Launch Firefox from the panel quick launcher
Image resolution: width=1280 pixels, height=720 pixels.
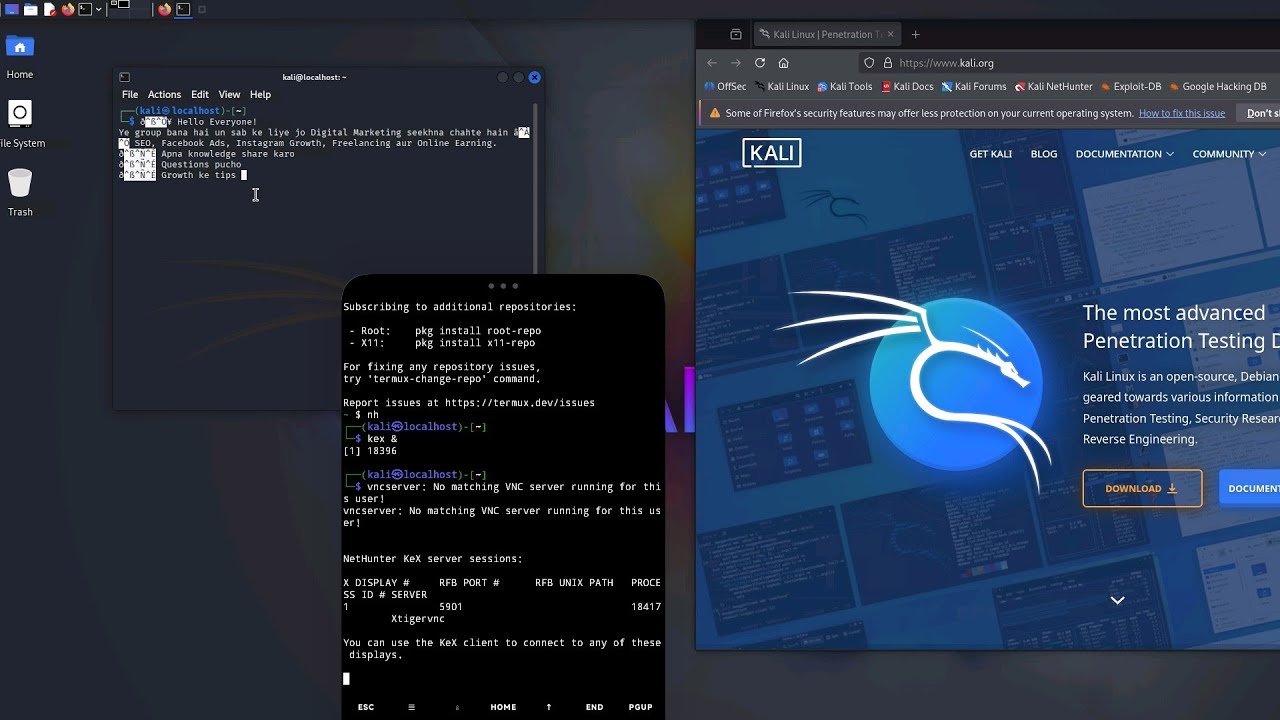(x=67, y=9)
